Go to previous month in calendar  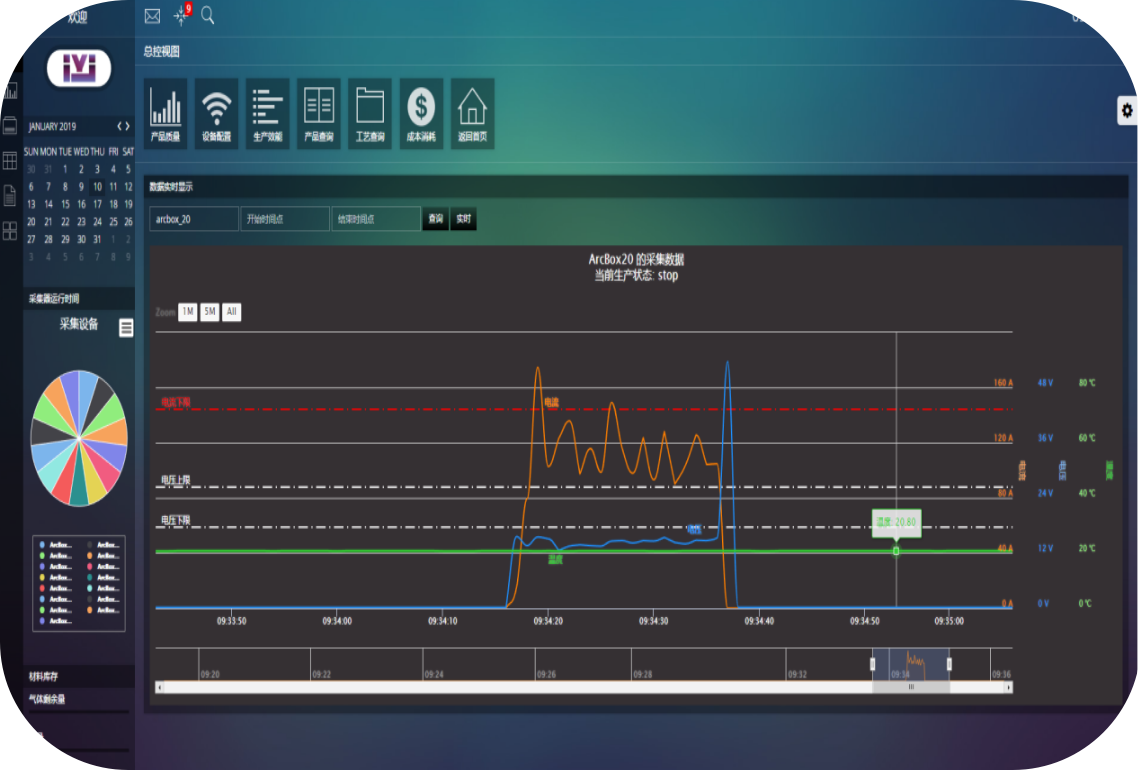tap(119, 126)
